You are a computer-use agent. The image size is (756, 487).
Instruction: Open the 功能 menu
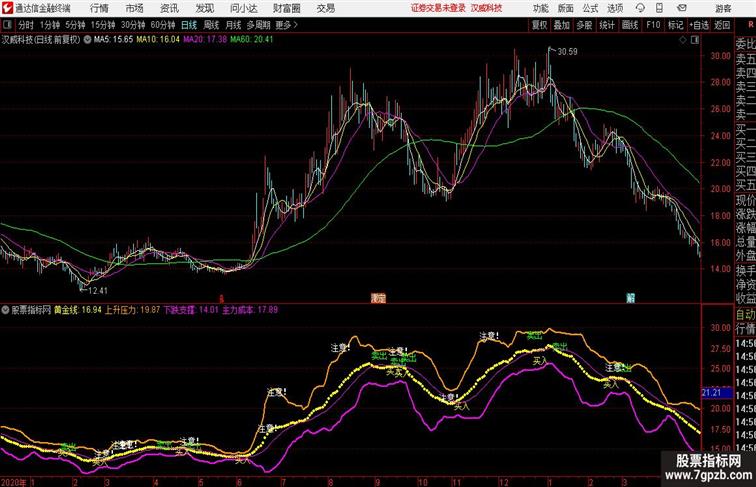pyautogui.click(x=541, y=8)
